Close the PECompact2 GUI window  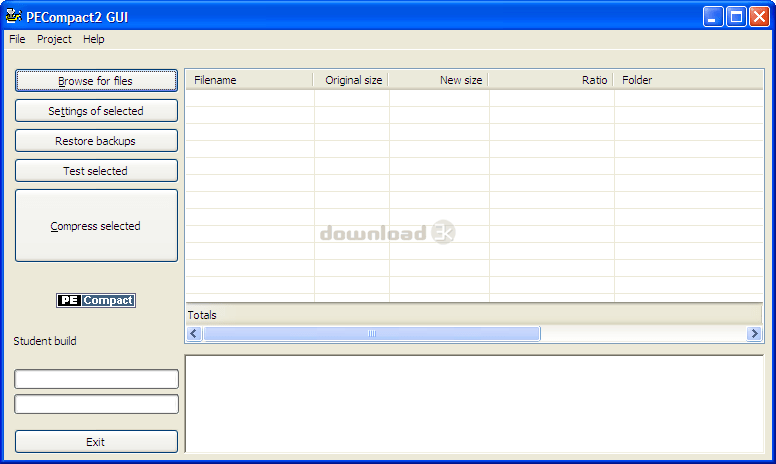pyautogui.click(x=759, y=17)
